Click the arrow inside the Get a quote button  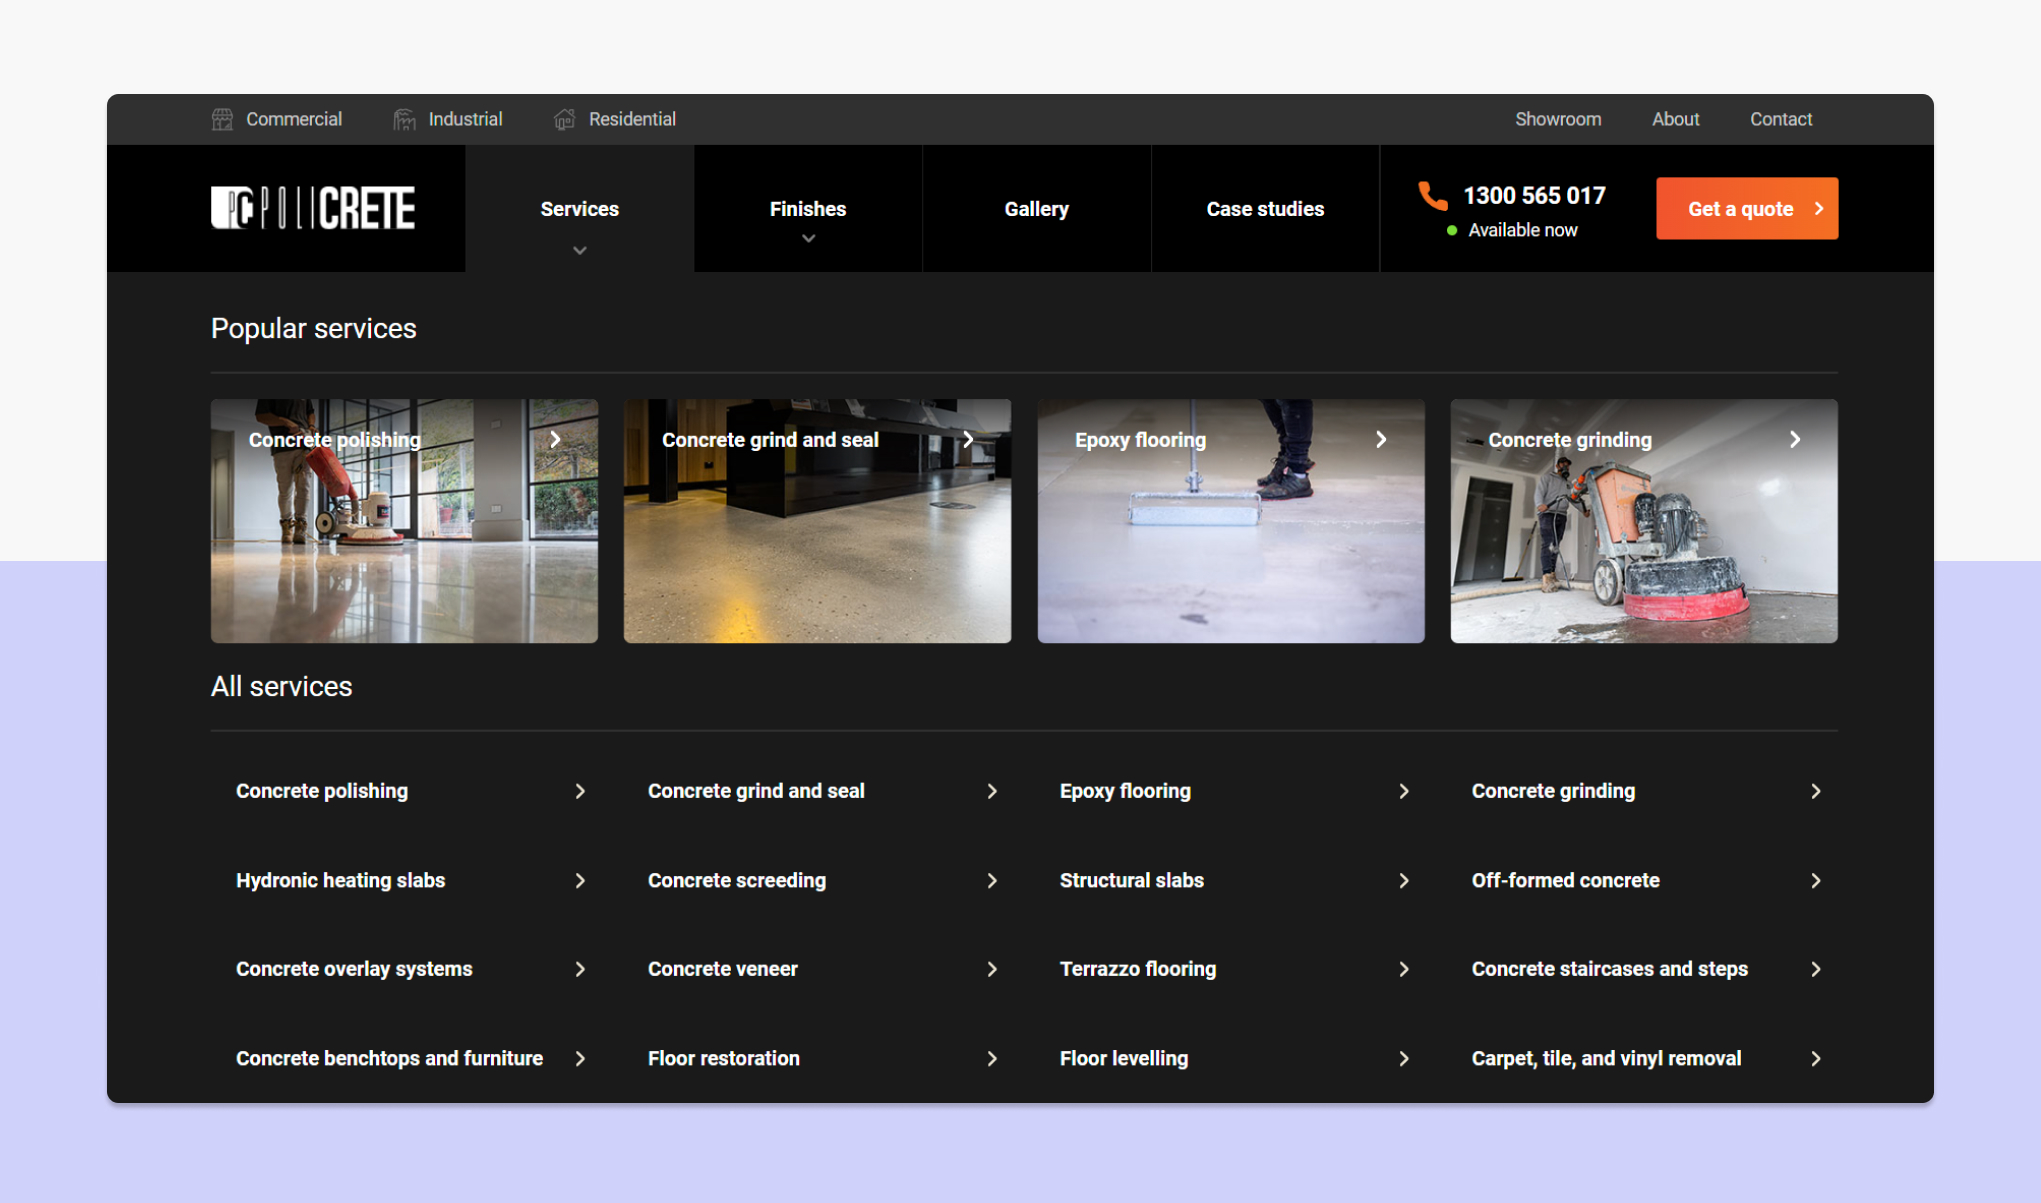pos(1818,208)
